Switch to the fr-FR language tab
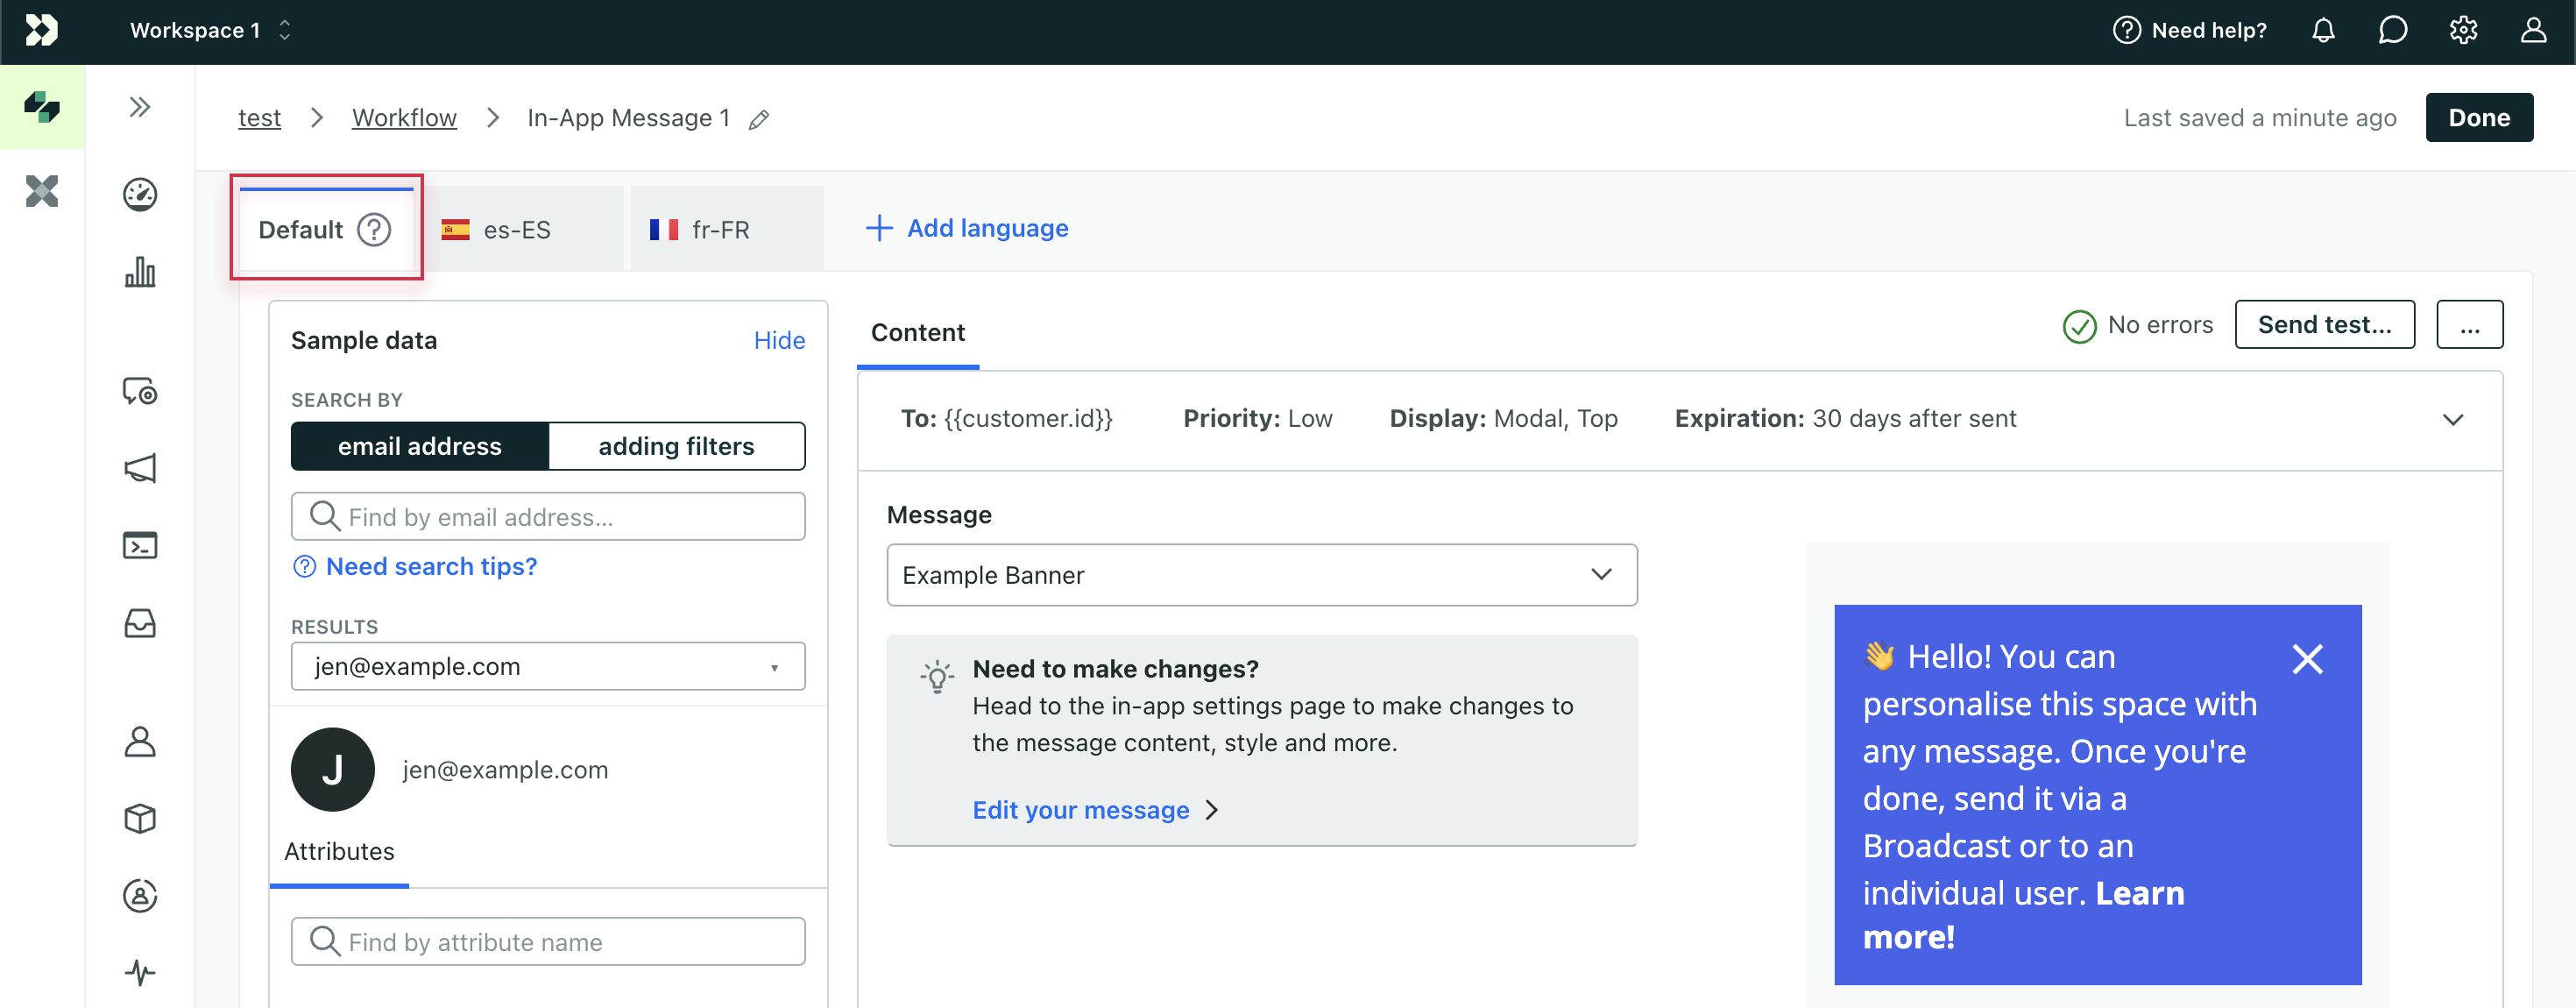This screenshot has height=1008, width=2576. [x=727, y=229]
